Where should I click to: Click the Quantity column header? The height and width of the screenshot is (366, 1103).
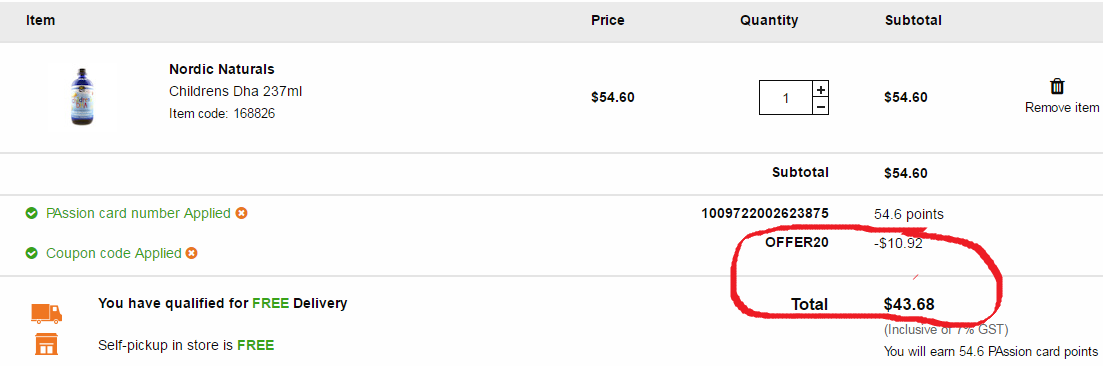[769, 20]
